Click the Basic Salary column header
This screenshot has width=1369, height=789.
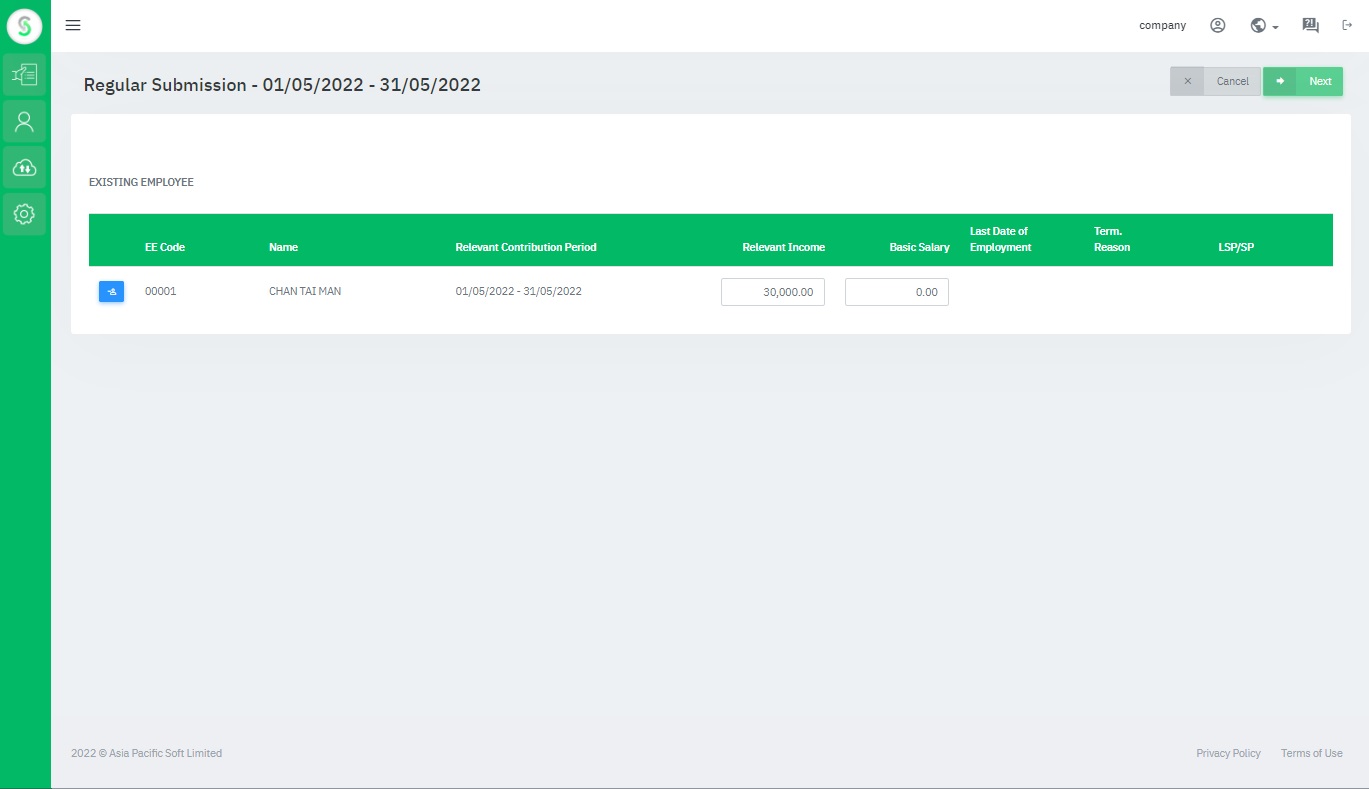[919, 247]
